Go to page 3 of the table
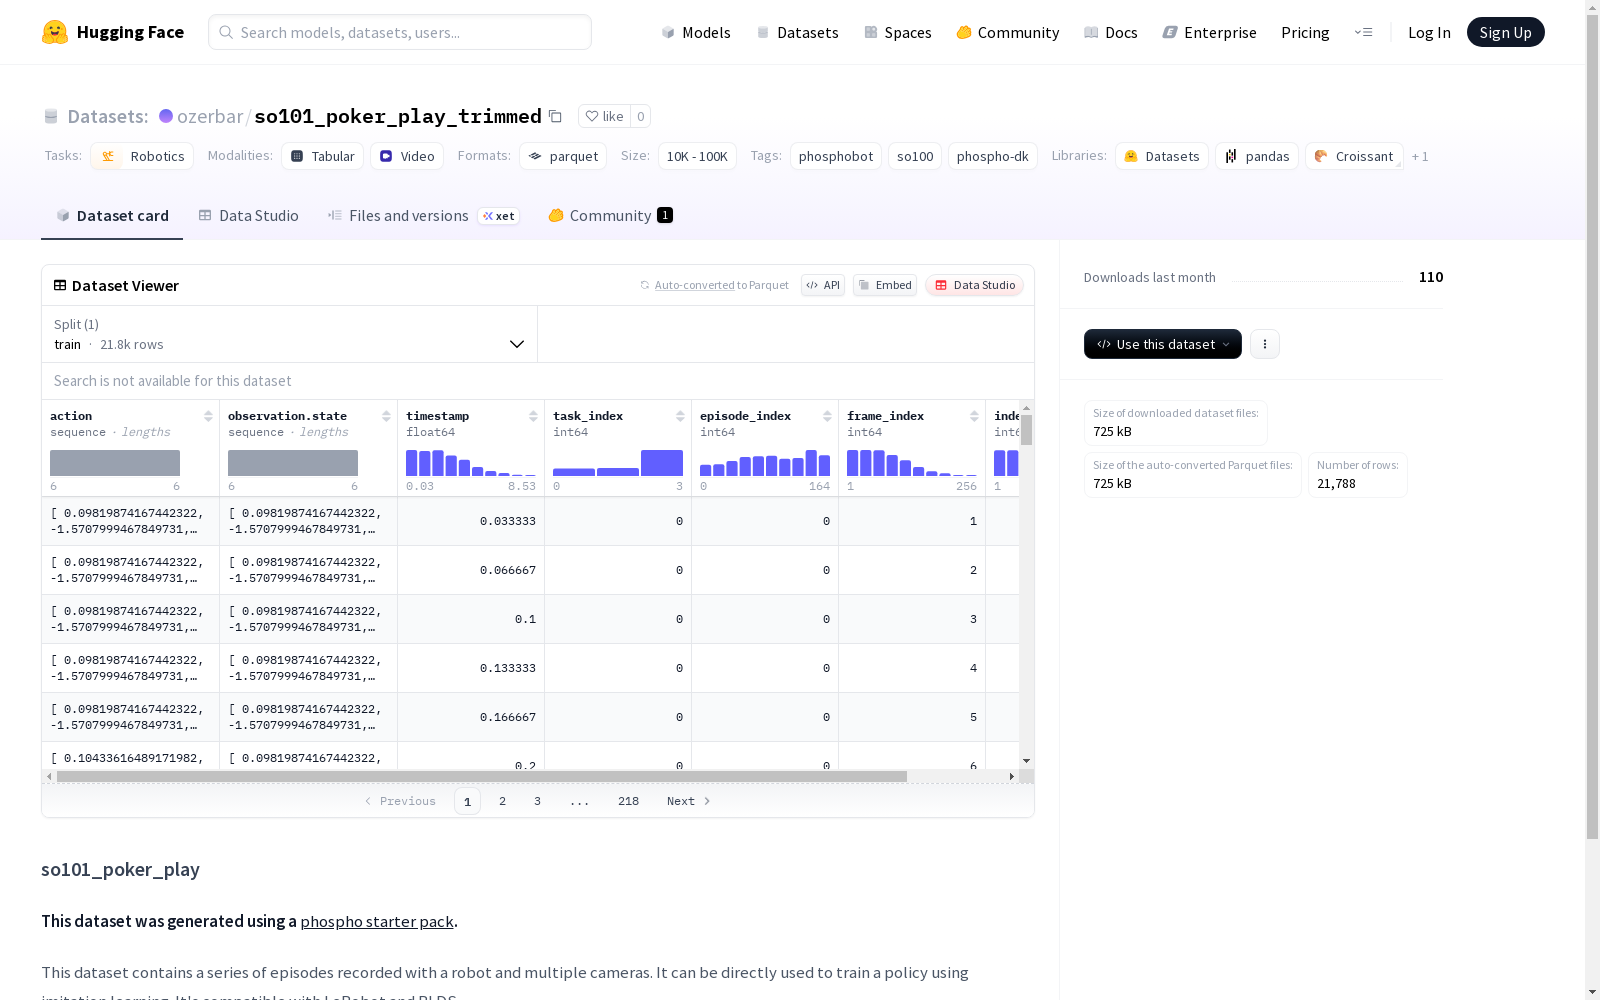This screenshot has width=1600, height=1000. tap(537, 801)
